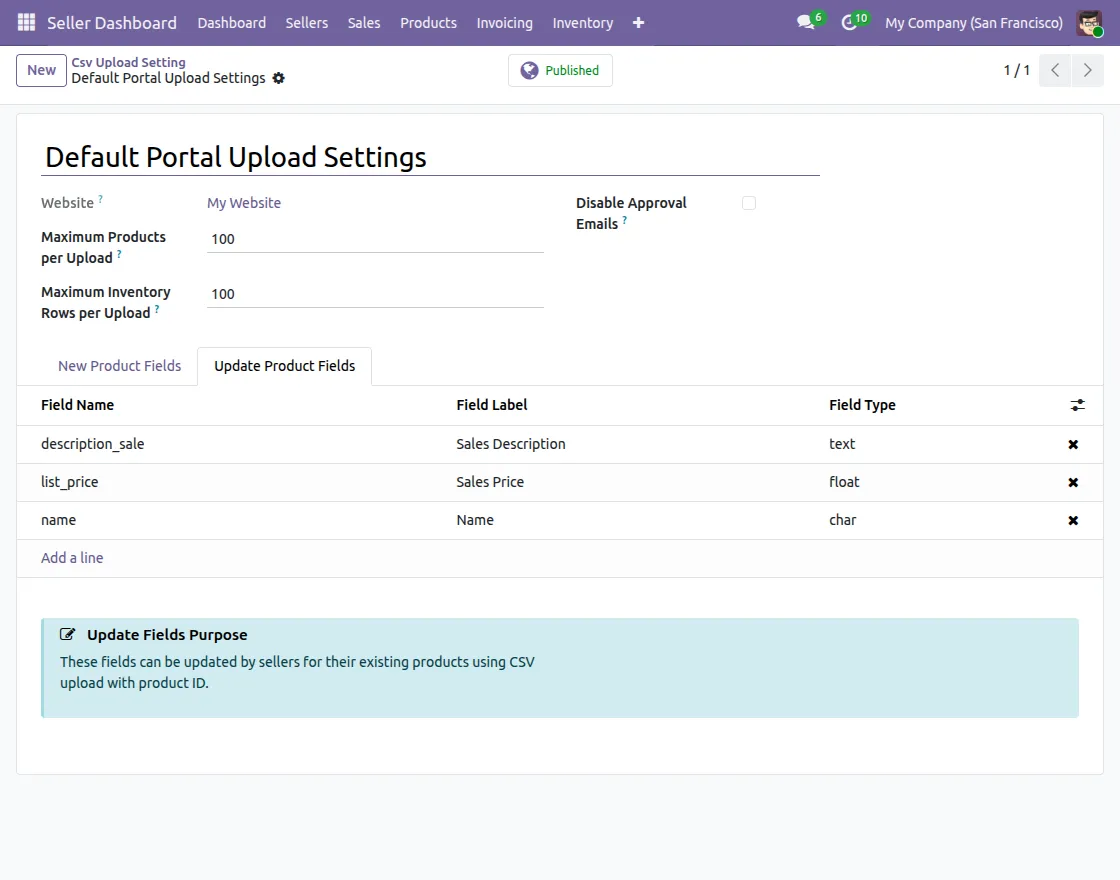This screenshot has width=1120, height=880.
Task: Click the Seller Dashboard app title
Action: pos(111,23)
